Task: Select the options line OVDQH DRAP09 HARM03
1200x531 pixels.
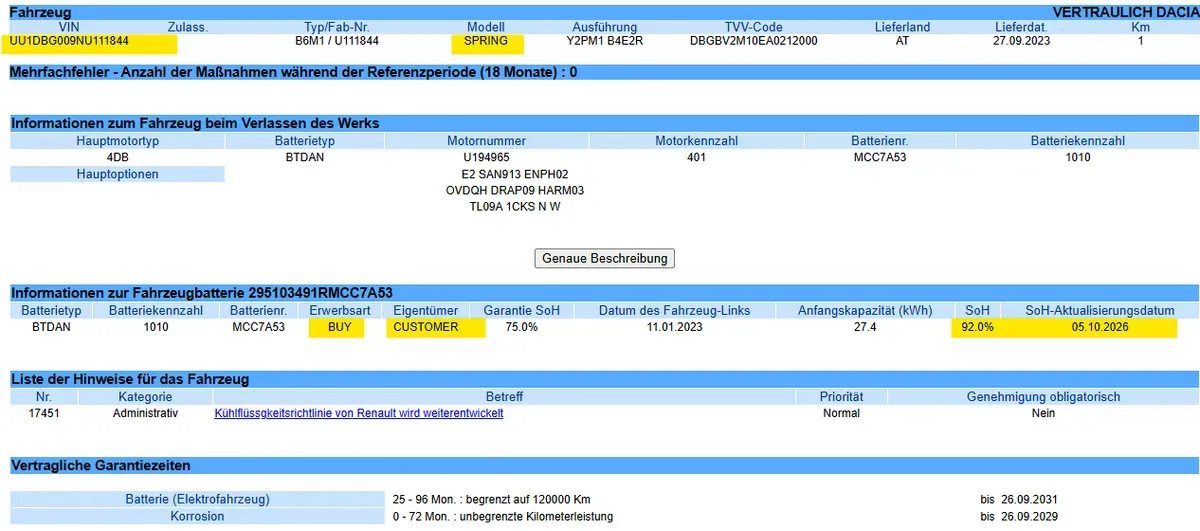Action: click(x=515, y=190)
